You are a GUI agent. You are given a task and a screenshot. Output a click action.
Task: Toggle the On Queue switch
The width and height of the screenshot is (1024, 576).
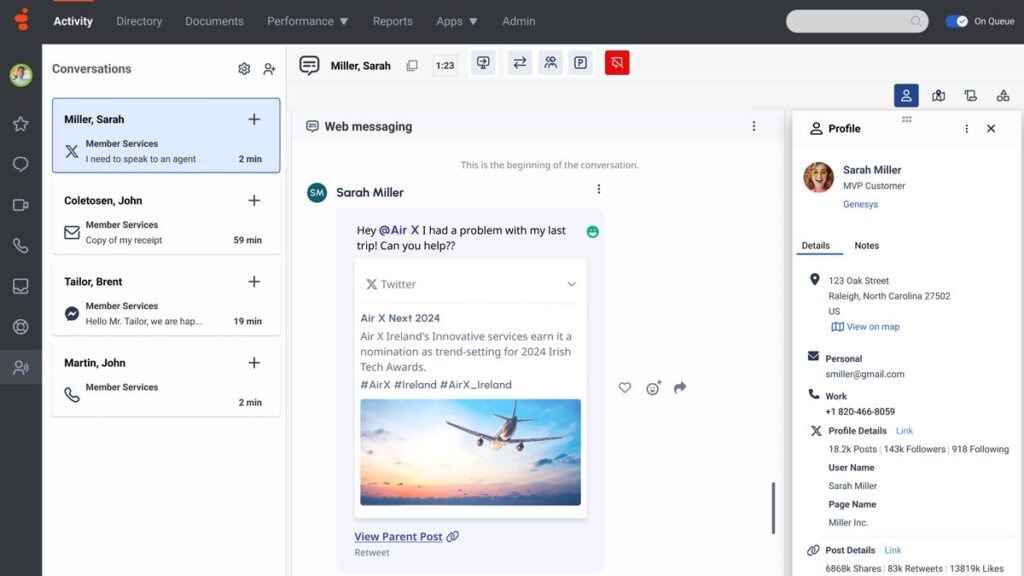956,21
